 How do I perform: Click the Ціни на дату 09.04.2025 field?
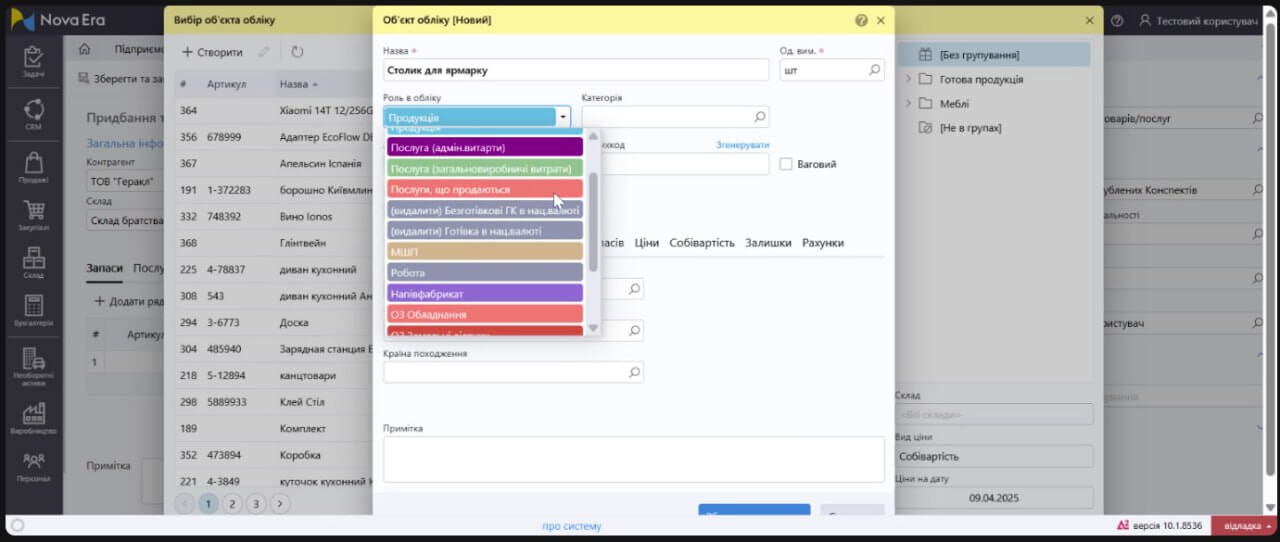point(993,497)
